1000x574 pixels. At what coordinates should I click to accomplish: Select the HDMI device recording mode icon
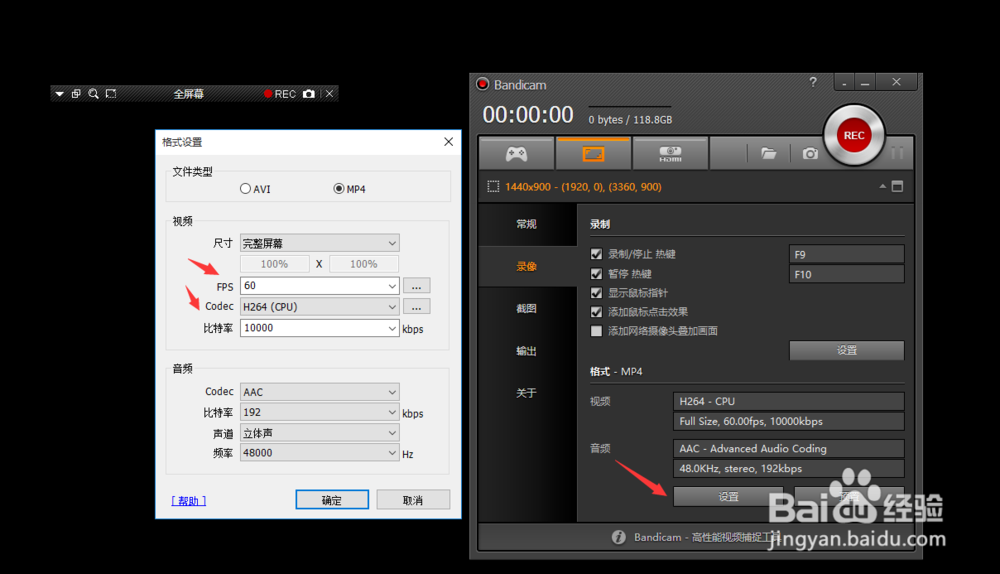(670, 154)
